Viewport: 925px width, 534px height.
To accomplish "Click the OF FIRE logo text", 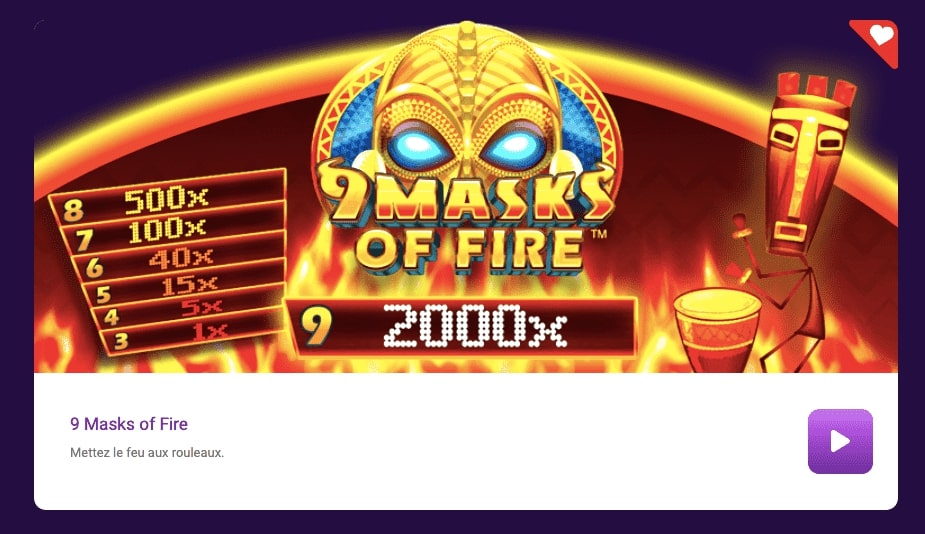I will click(x=469, y=250).
